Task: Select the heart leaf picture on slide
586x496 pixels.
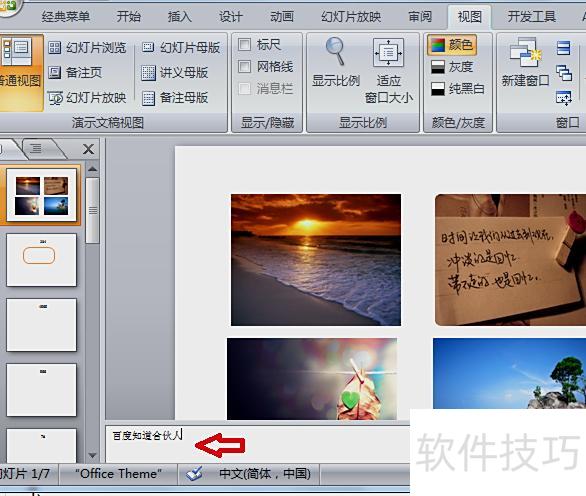Action: click(312, 379)
